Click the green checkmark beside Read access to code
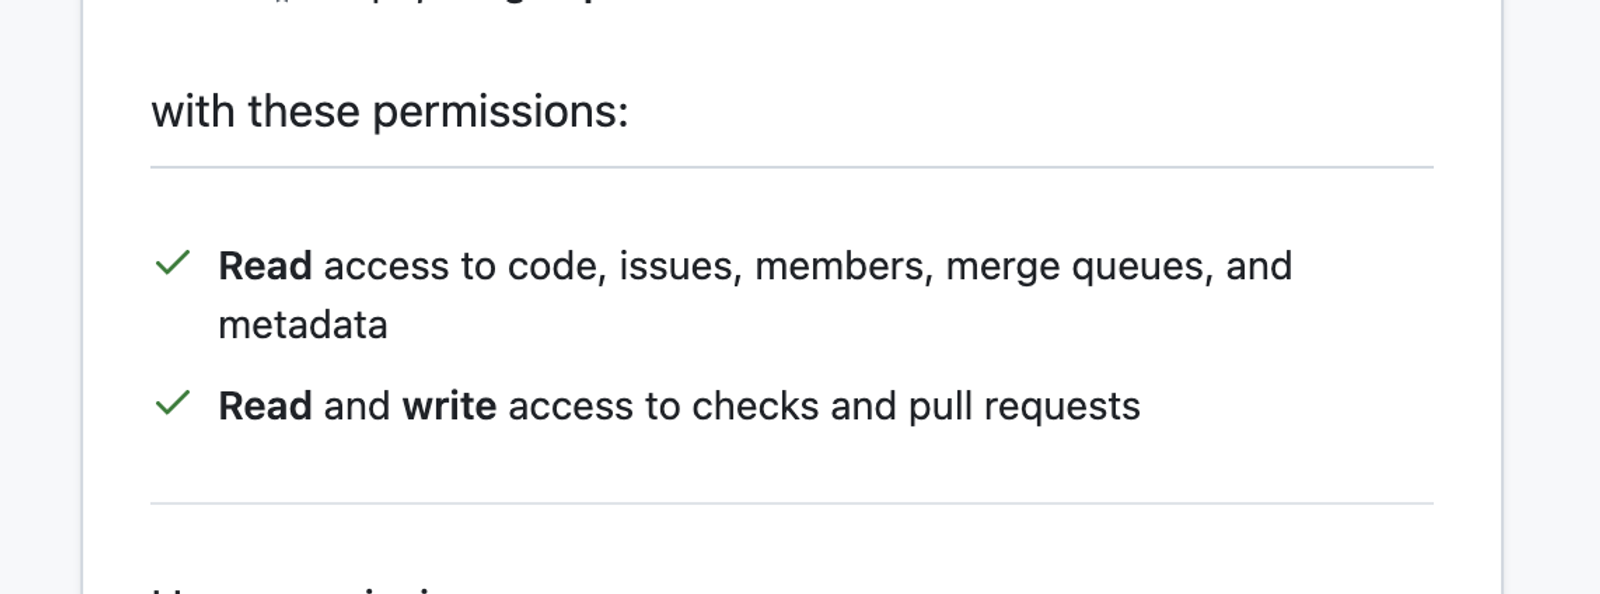This screenshot has height=594, width=1600. [173, 263]
